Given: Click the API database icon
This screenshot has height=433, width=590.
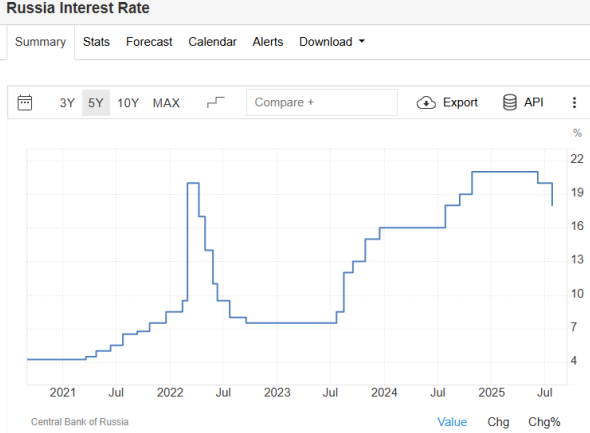Looking at the screenshot, I should 509,102.
